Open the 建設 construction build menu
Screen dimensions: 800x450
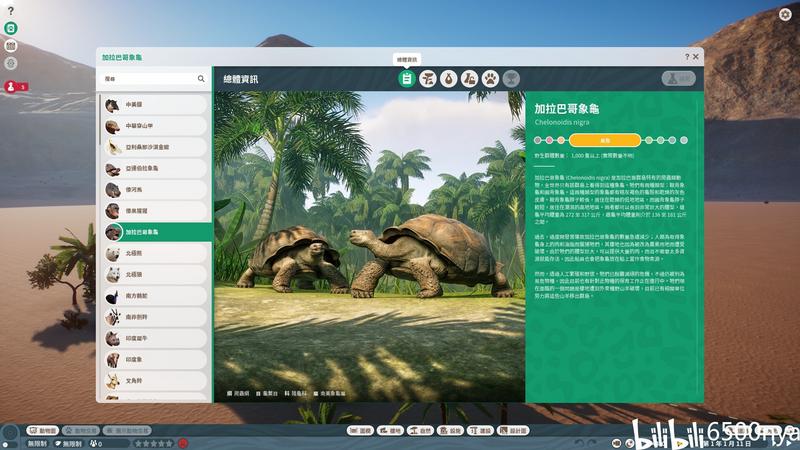pyautogui.click(x=481, y=431)
